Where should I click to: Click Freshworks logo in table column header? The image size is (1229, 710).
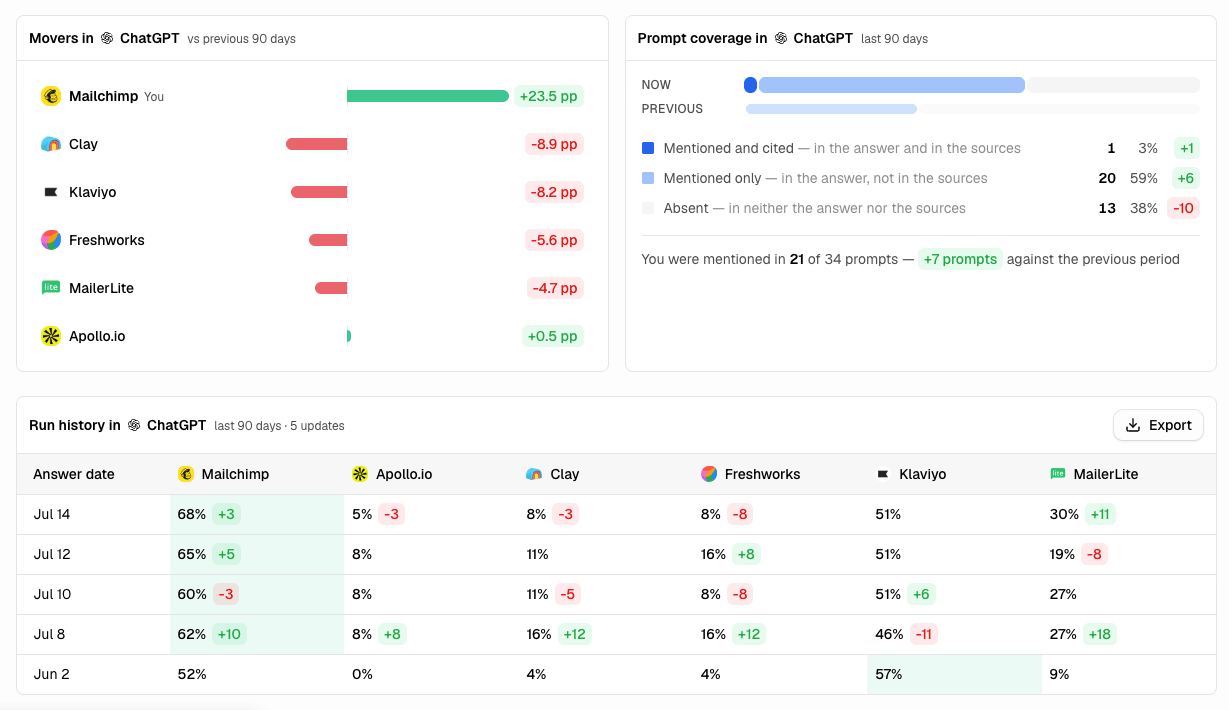pos(709,474)
